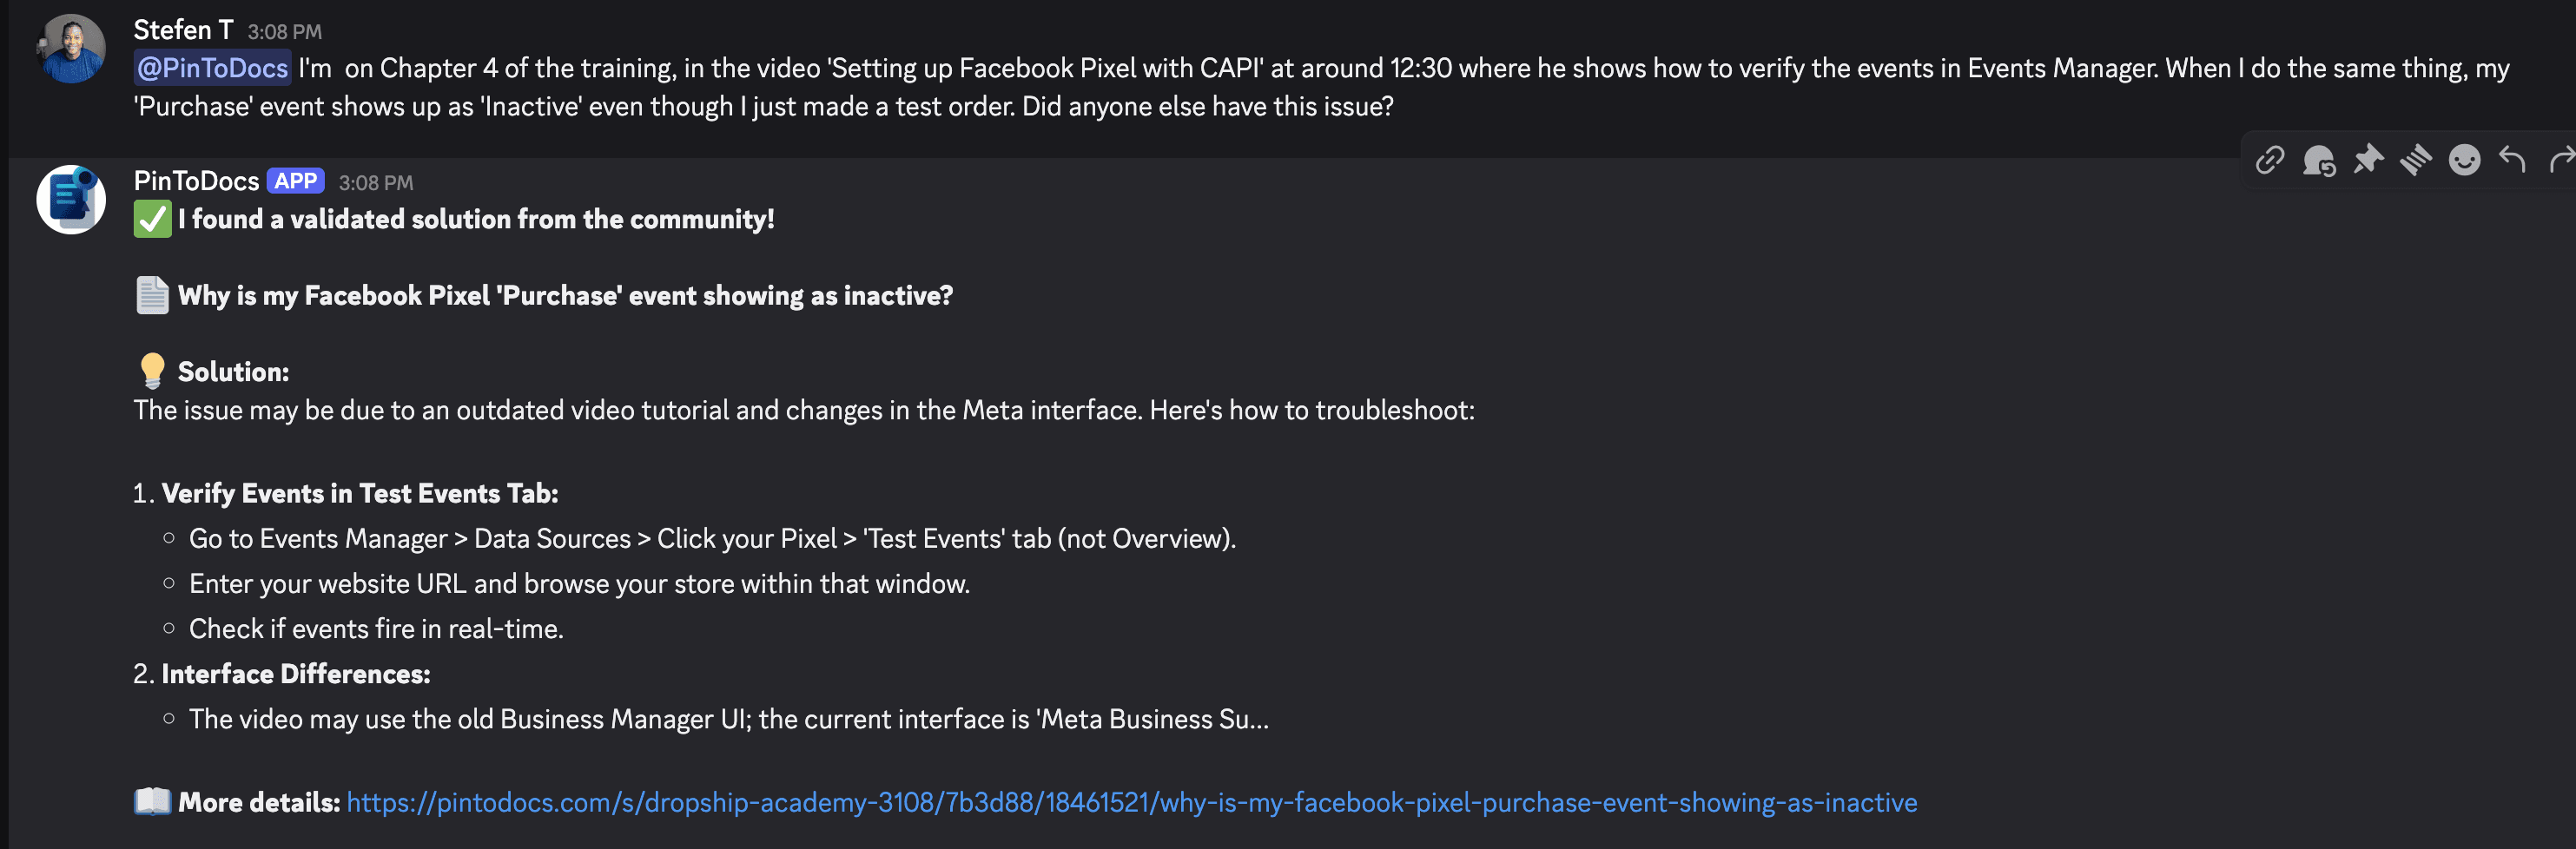Image resolution: width=2576 pixels, height=849 pixels.
Task: Click the username PinToDocs
Action: (195, 181)
